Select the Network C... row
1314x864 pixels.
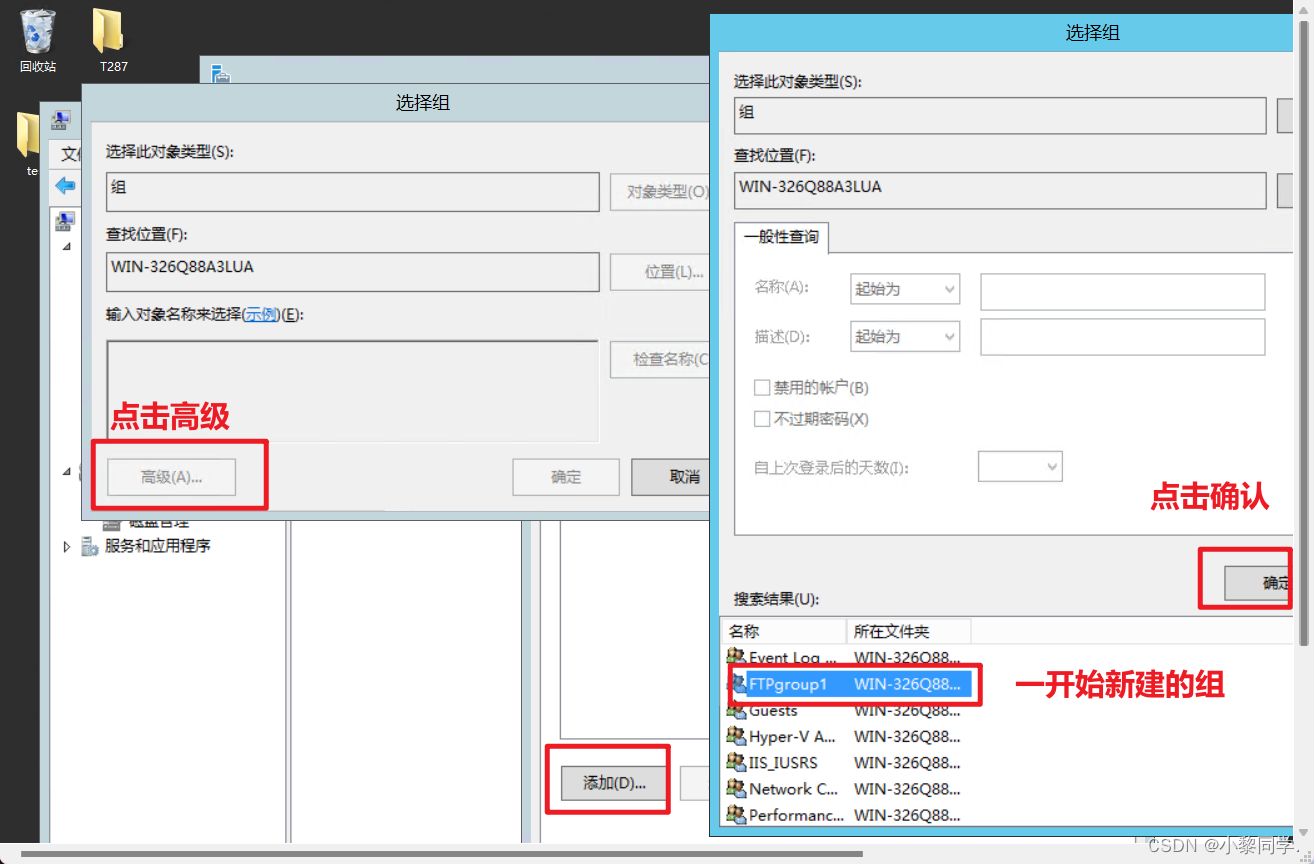[849, 788]
